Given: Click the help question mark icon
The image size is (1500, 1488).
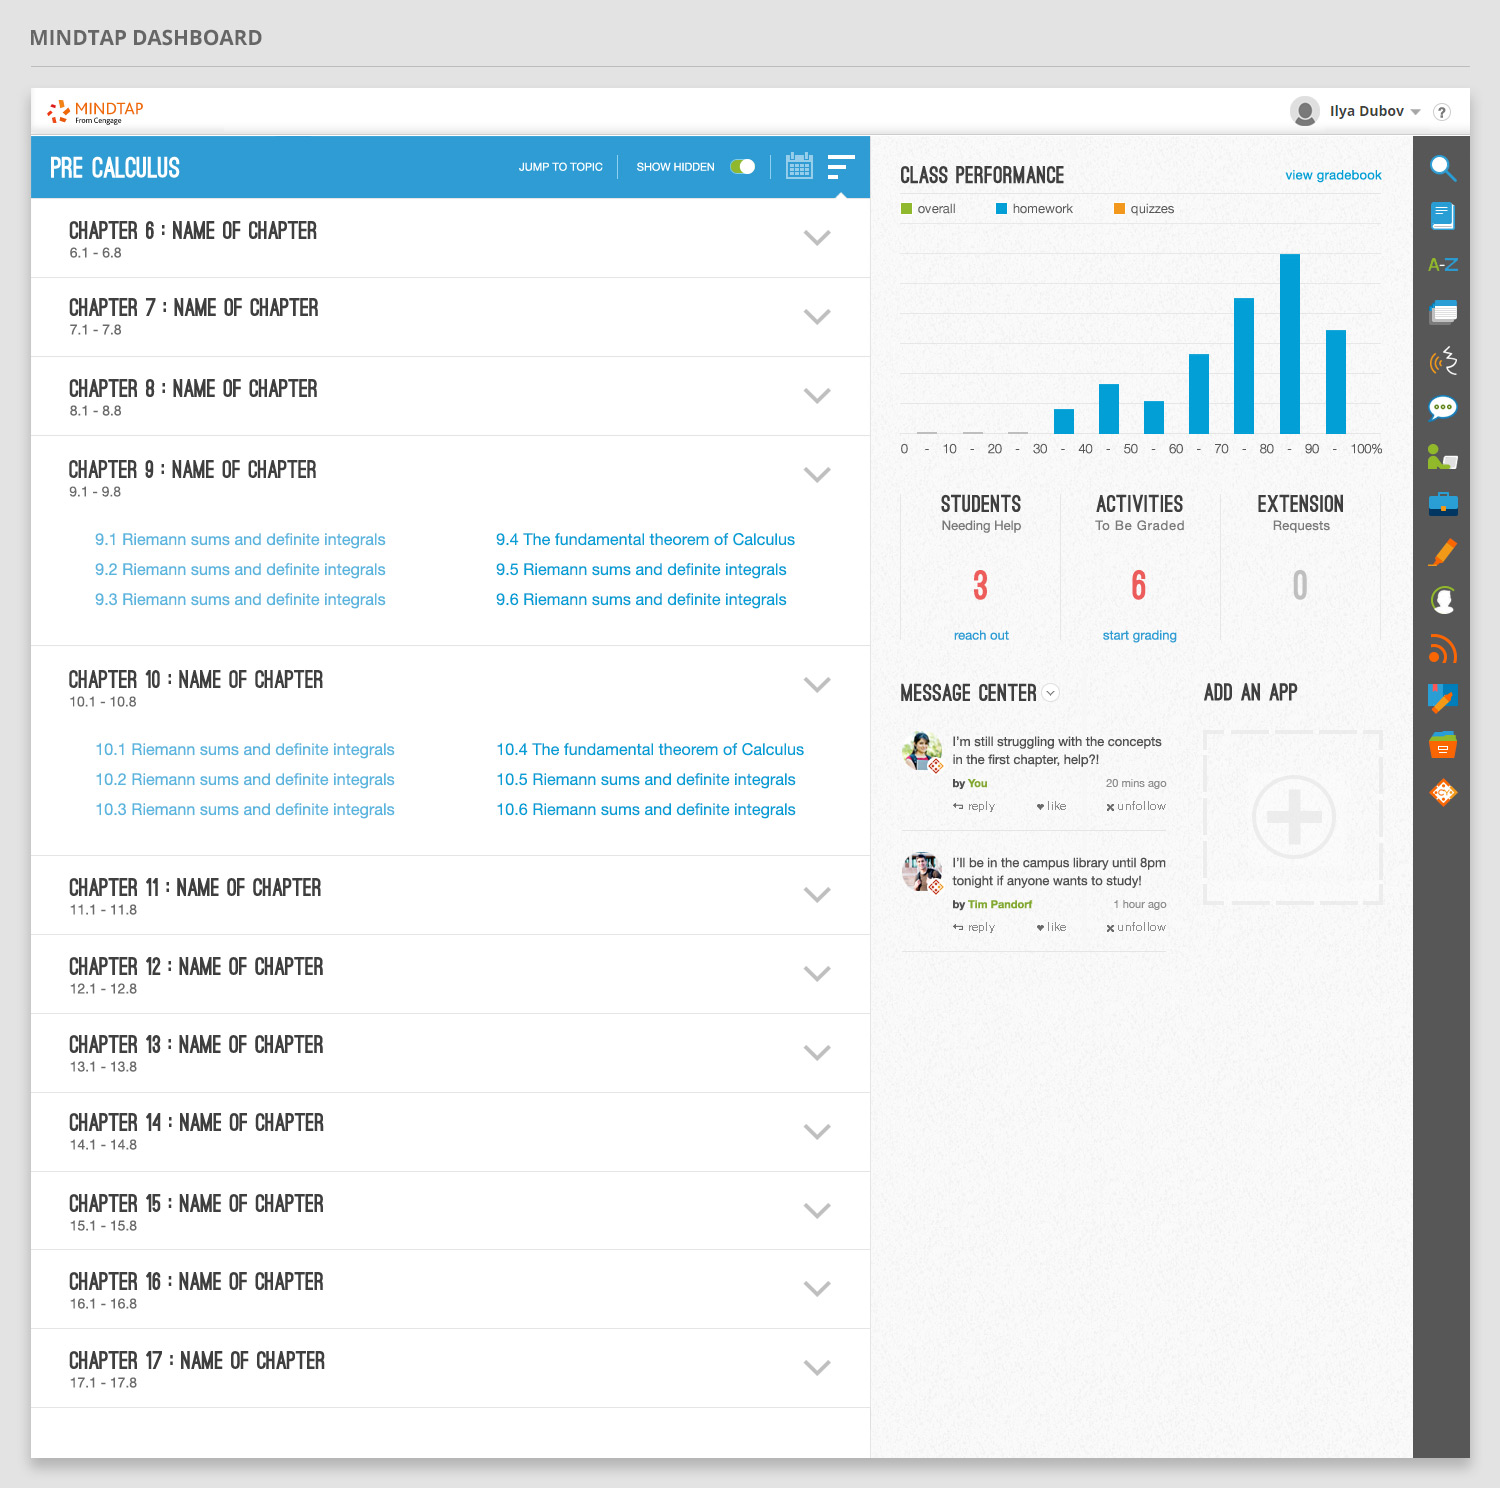Looking at the screenshot, I should click(1441, 112).
